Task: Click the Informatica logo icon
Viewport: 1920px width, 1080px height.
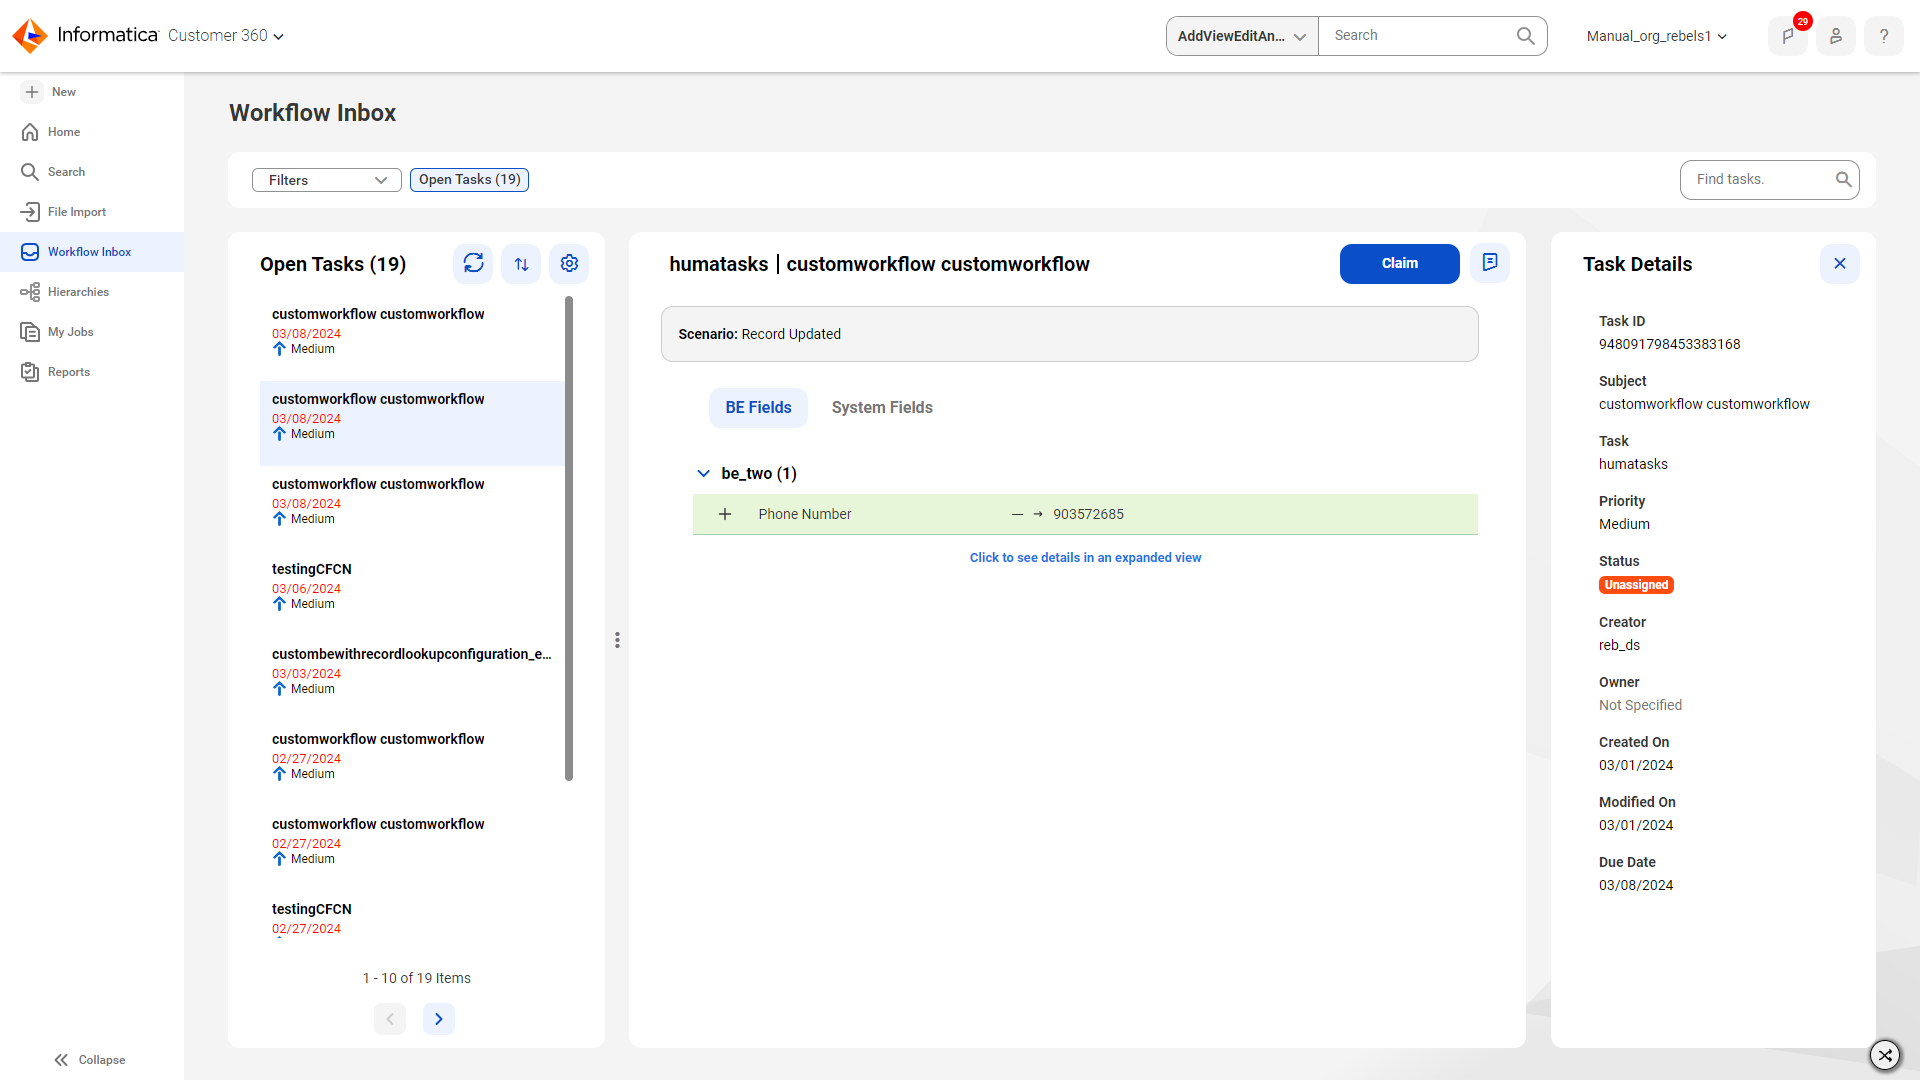Action: point(30,36)
